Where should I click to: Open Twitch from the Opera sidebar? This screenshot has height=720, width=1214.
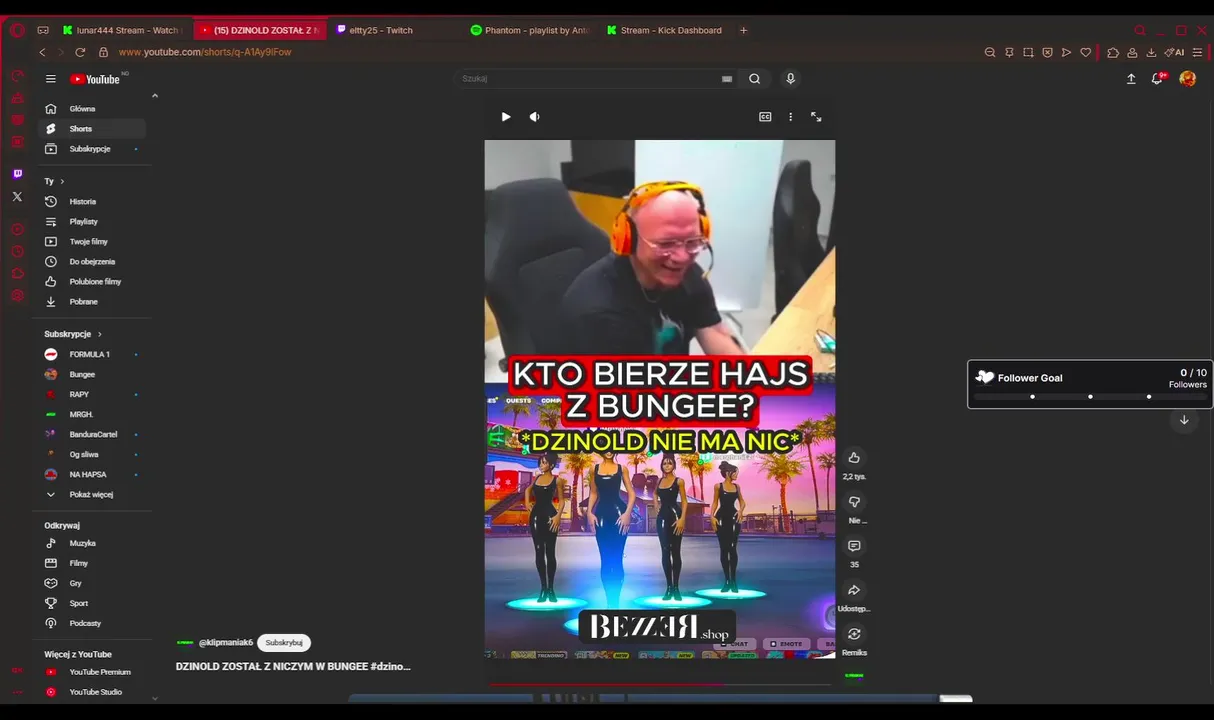click(17, 174)
